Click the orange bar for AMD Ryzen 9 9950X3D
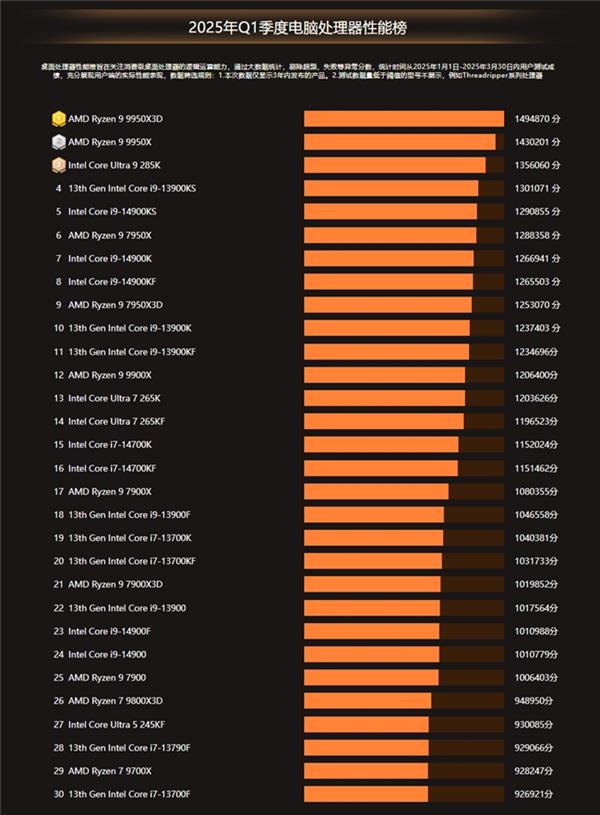 [404, 119]
